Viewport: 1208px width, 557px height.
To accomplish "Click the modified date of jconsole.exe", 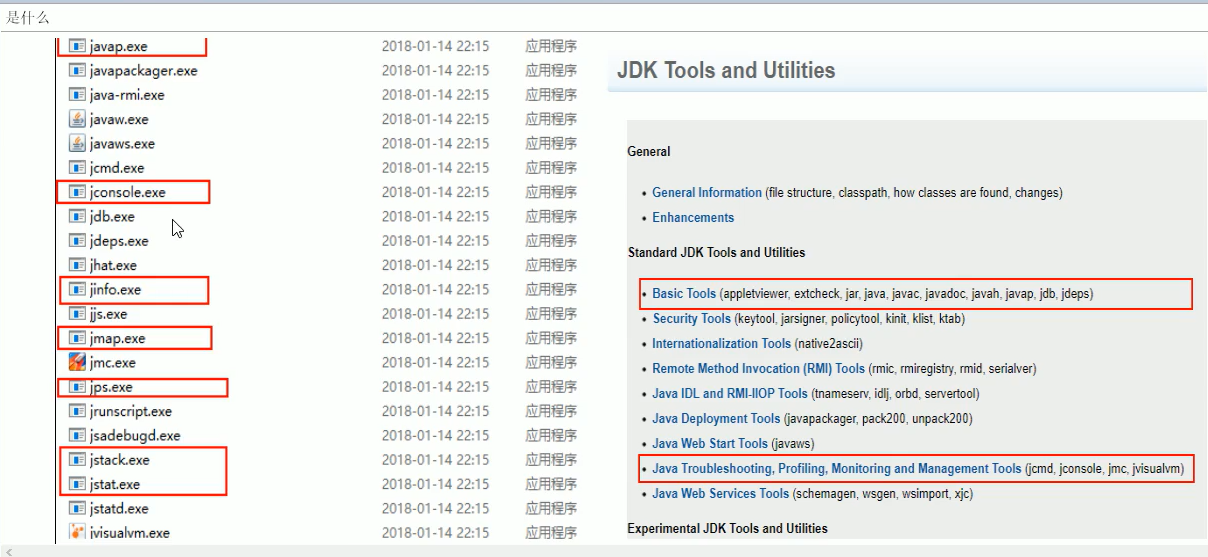I will pyautogui.click(x=435, y=192).
